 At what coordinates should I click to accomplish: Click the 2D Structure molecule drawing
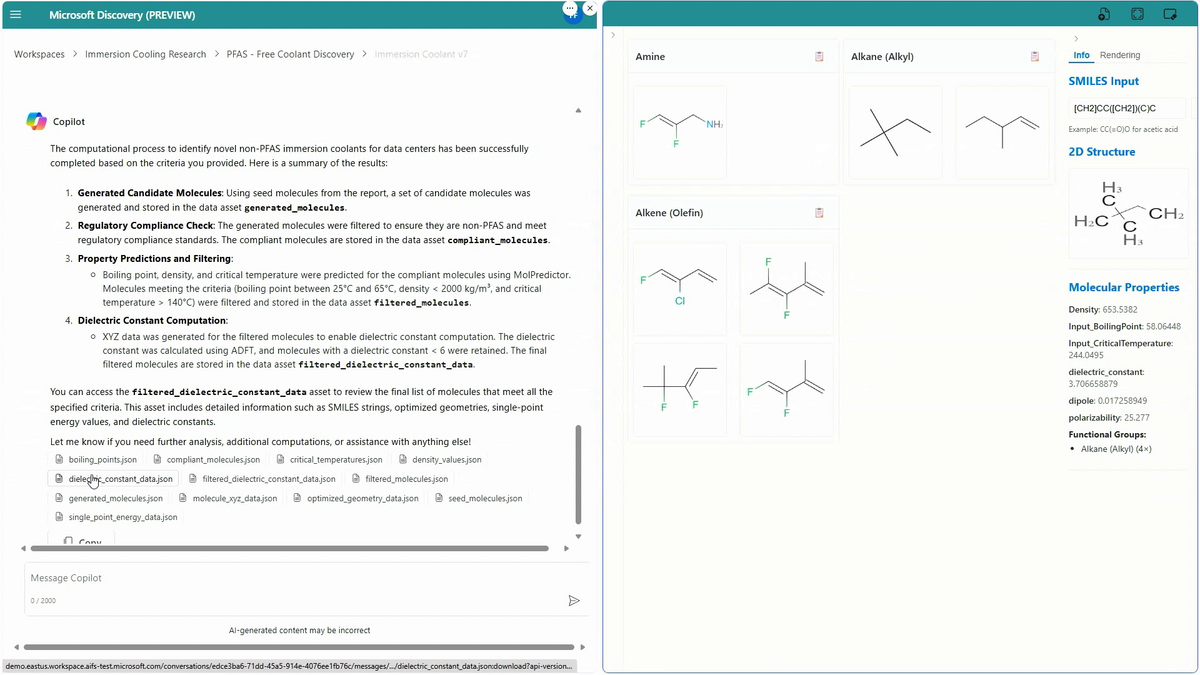(1127, 215)
